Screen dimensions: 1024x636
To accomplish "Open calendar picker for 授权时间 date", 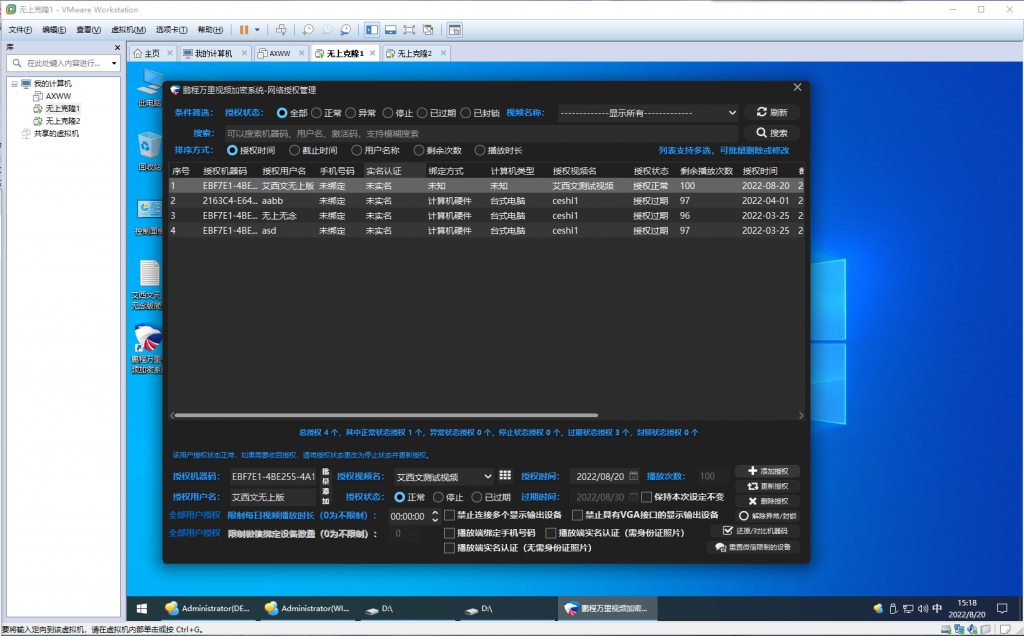I will pyautogui.click(x=632, y=476).
